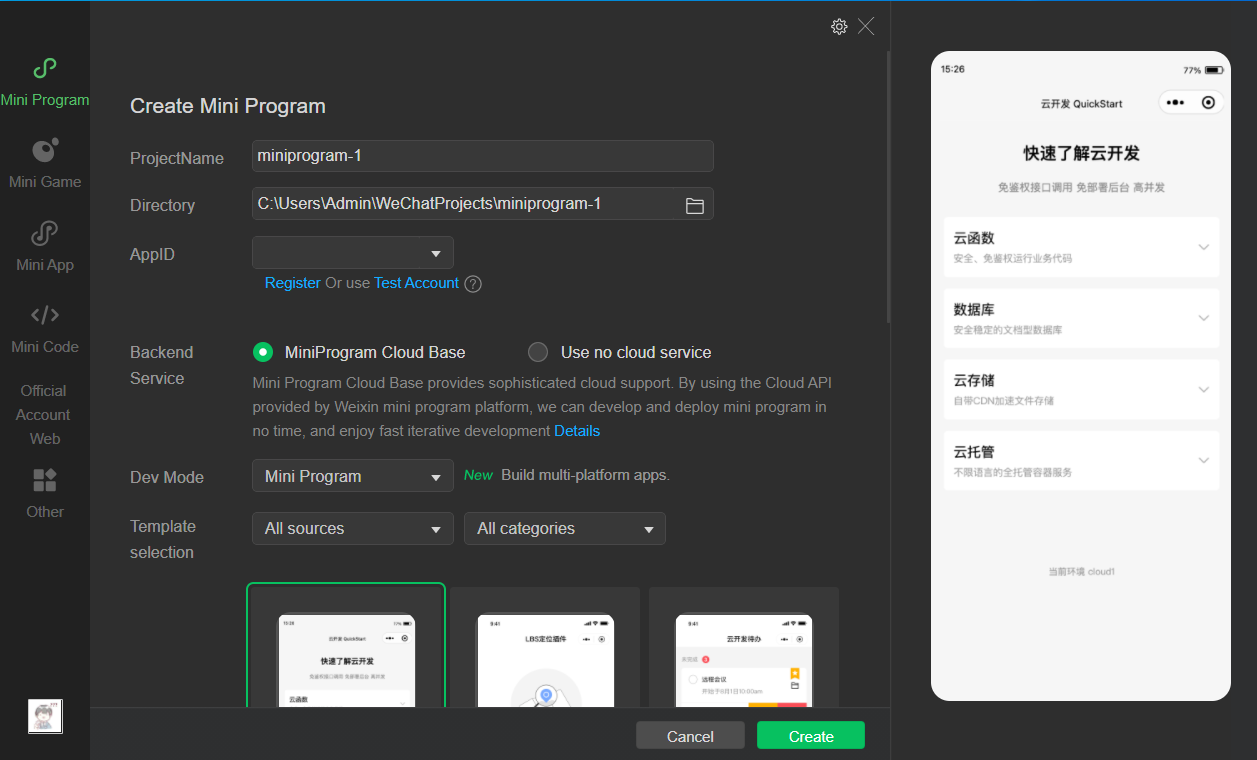Screen dimensions: 1257x760
Task: Open the Cloud Base Details link
Action: click(x=577, y=431)
